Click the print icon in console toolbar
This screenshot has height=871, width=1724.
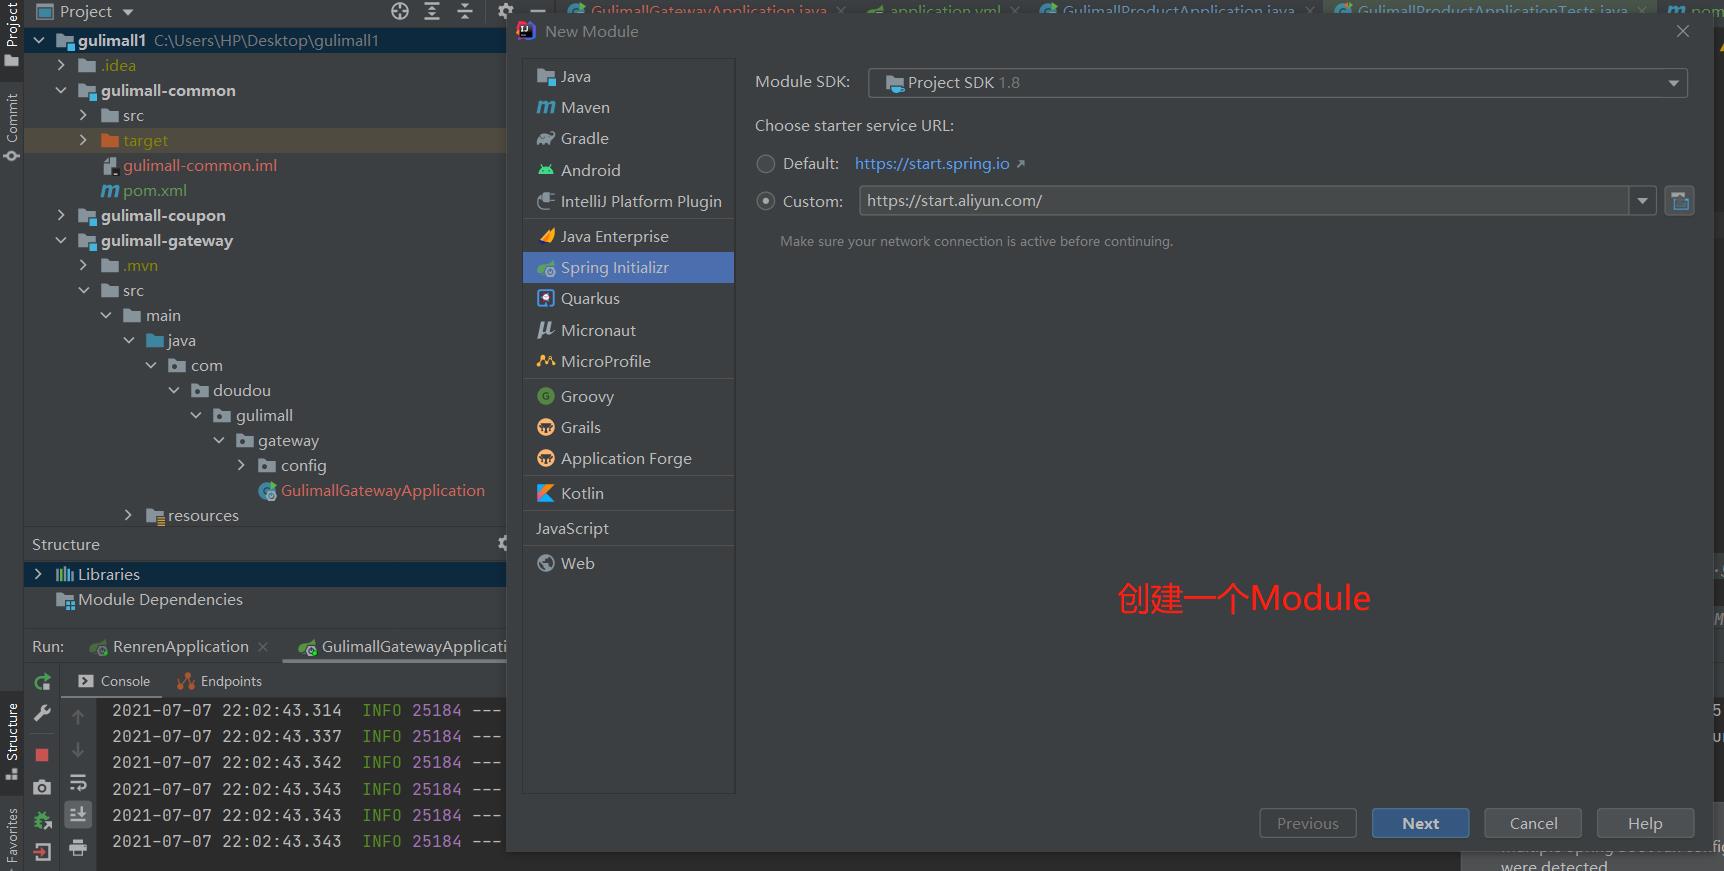click(x=78, y=848)
